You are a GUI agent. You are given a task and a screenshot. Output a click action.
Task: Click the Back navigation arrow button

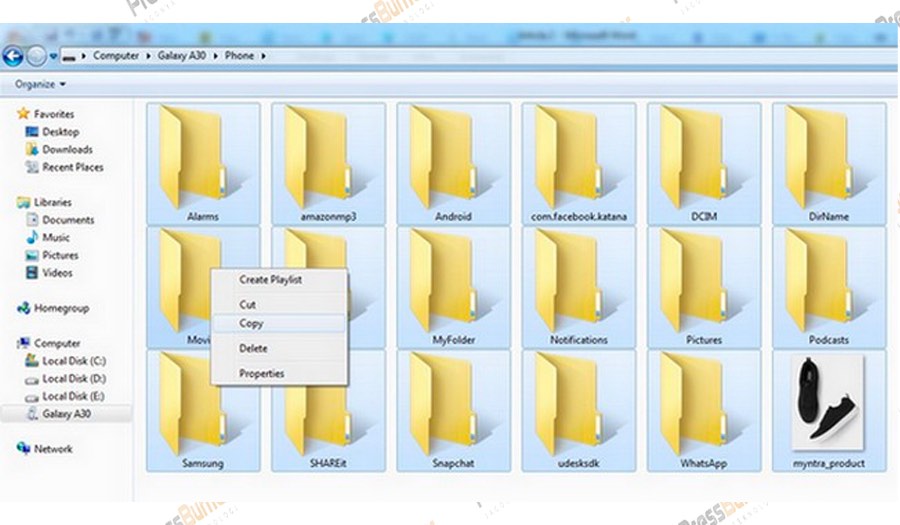tap(14, 56)
